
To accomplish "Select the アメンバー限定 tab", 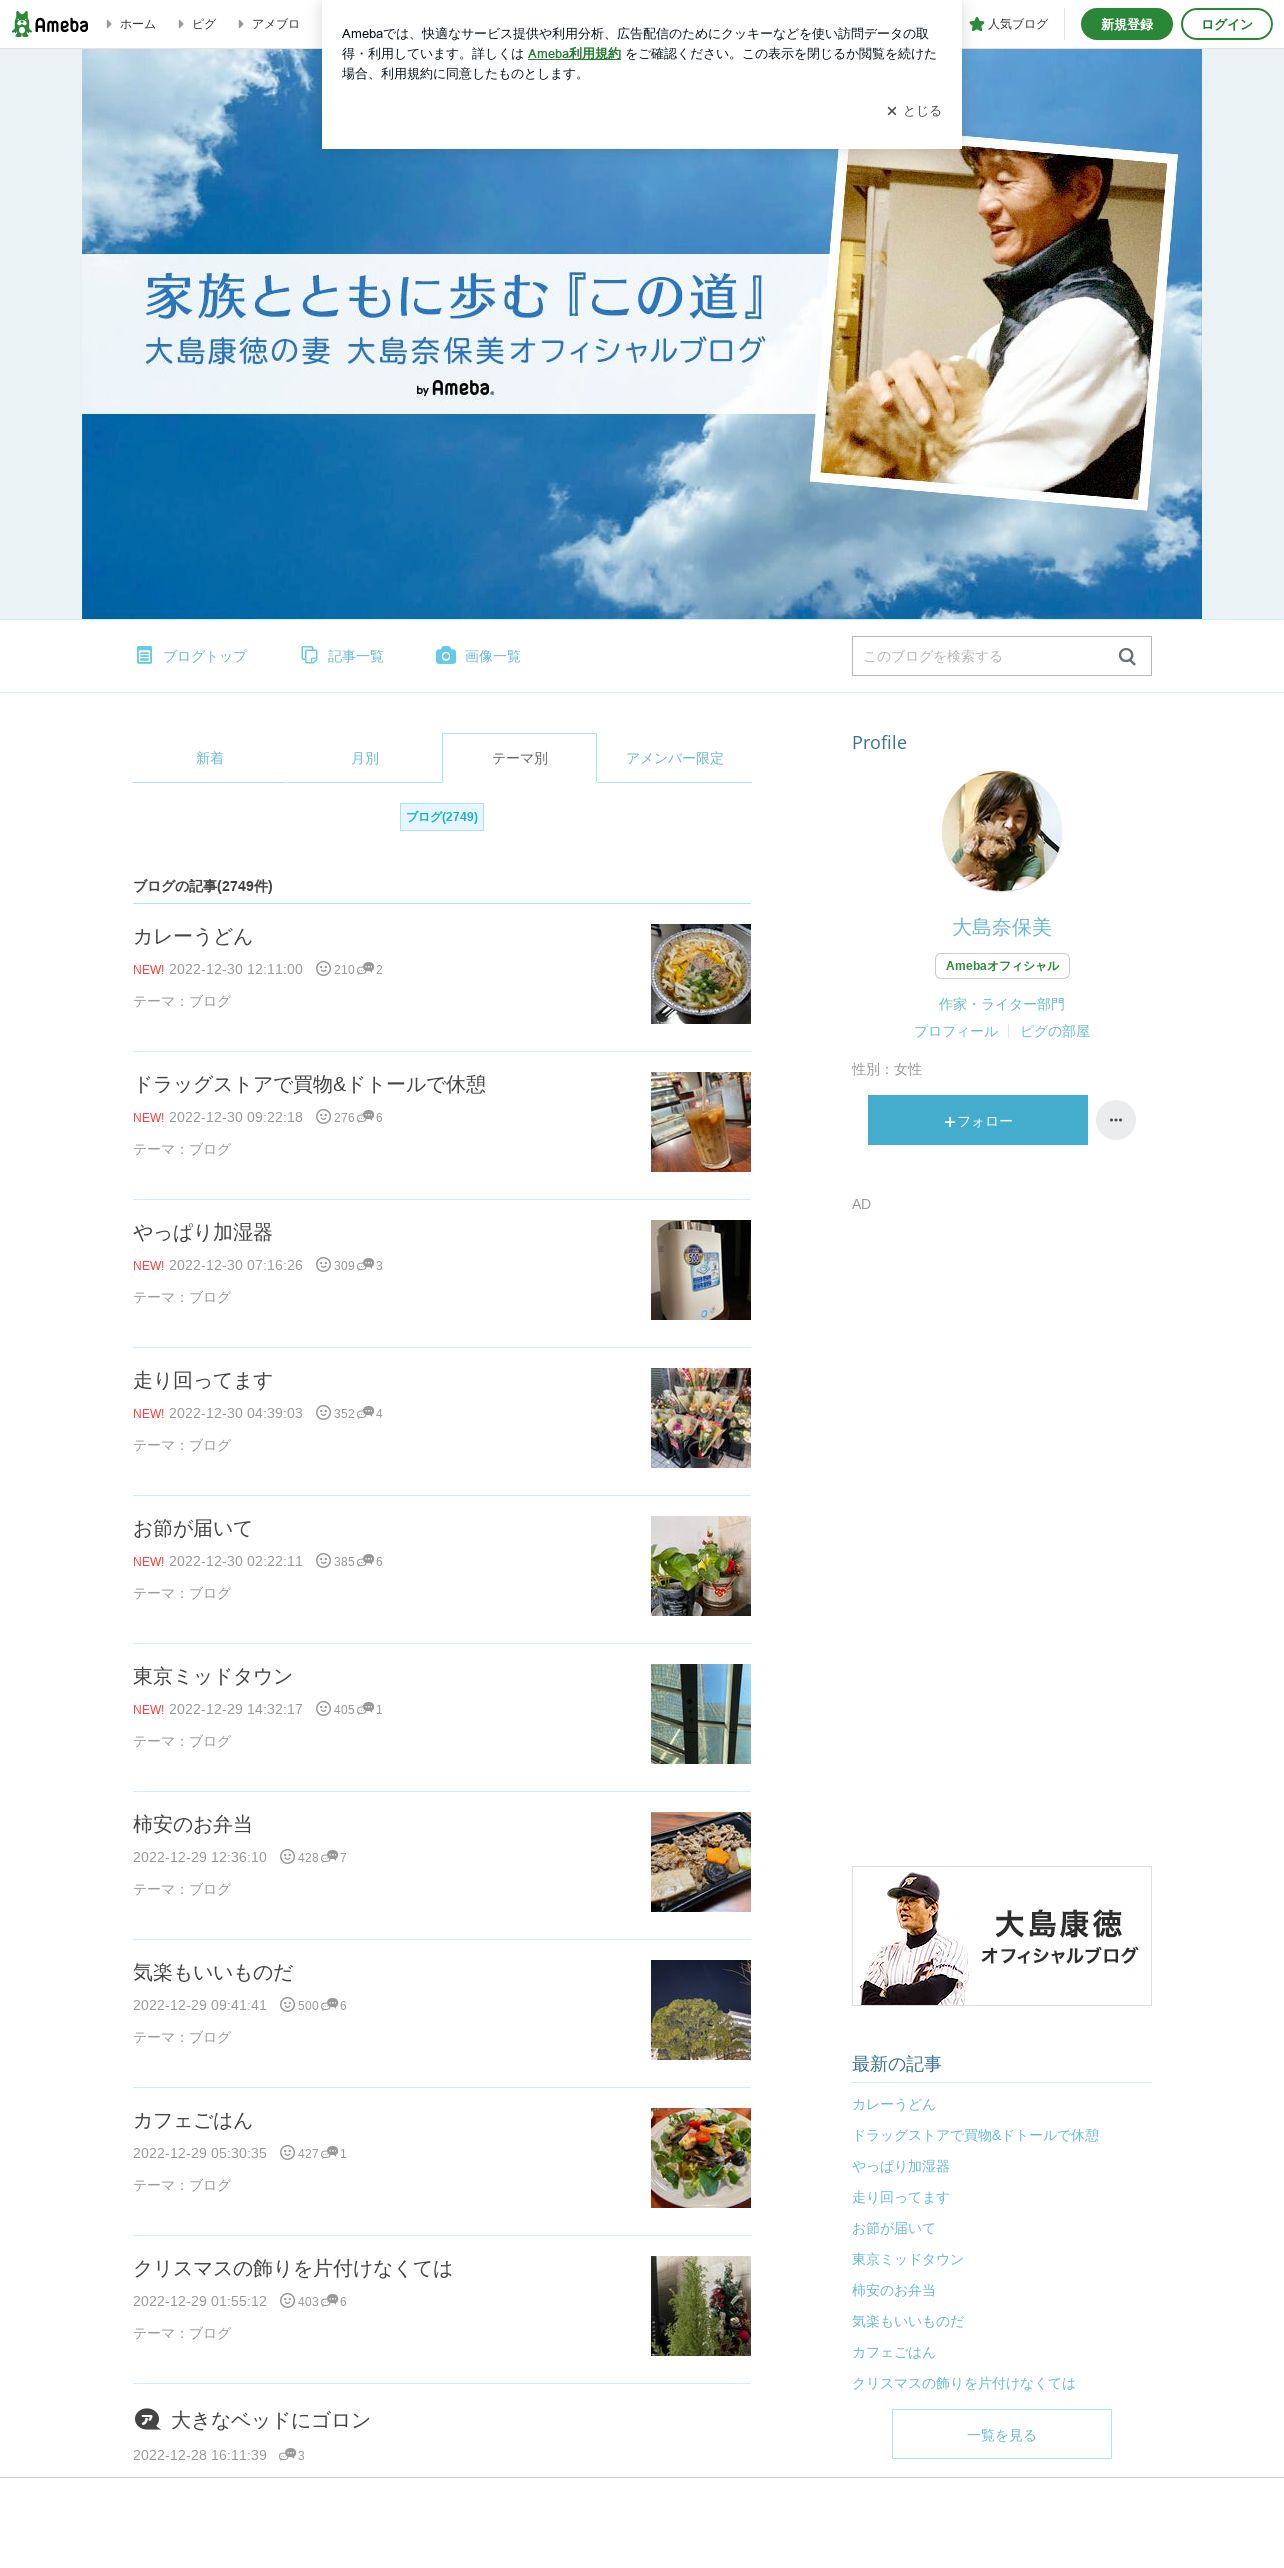I will click(675, 758).
